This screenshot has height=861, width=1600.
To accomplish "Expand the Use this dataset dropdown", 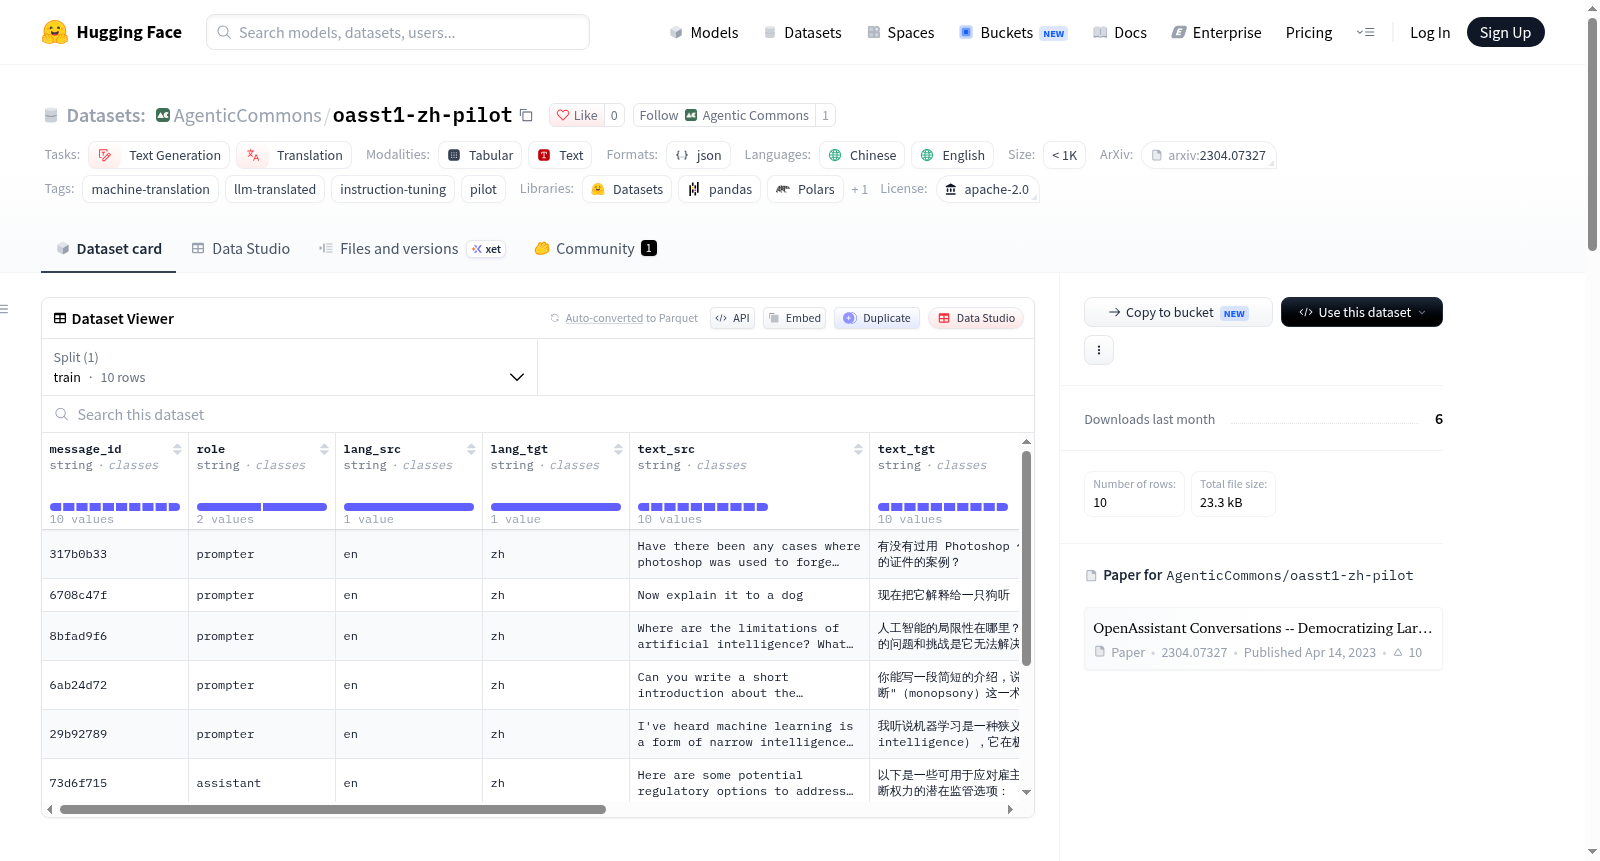I will click(1361, 313).
